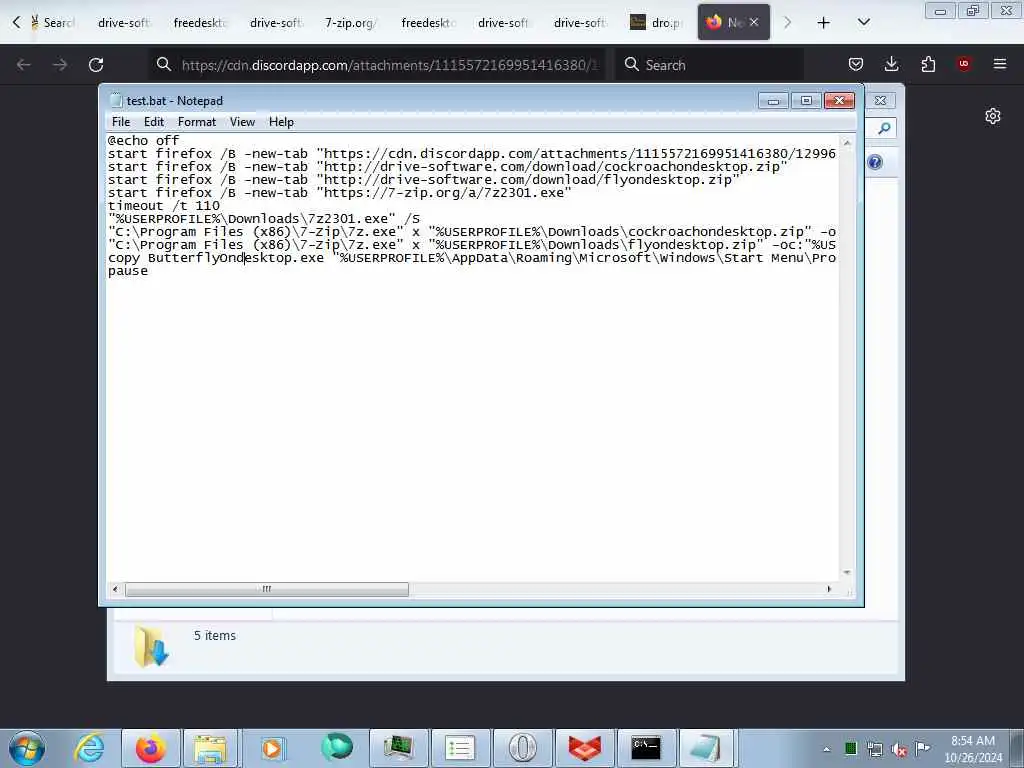Go forward in Firefox history
Image resolution: width=1024 pixels, height=768 pixels.
click(59, 65)
